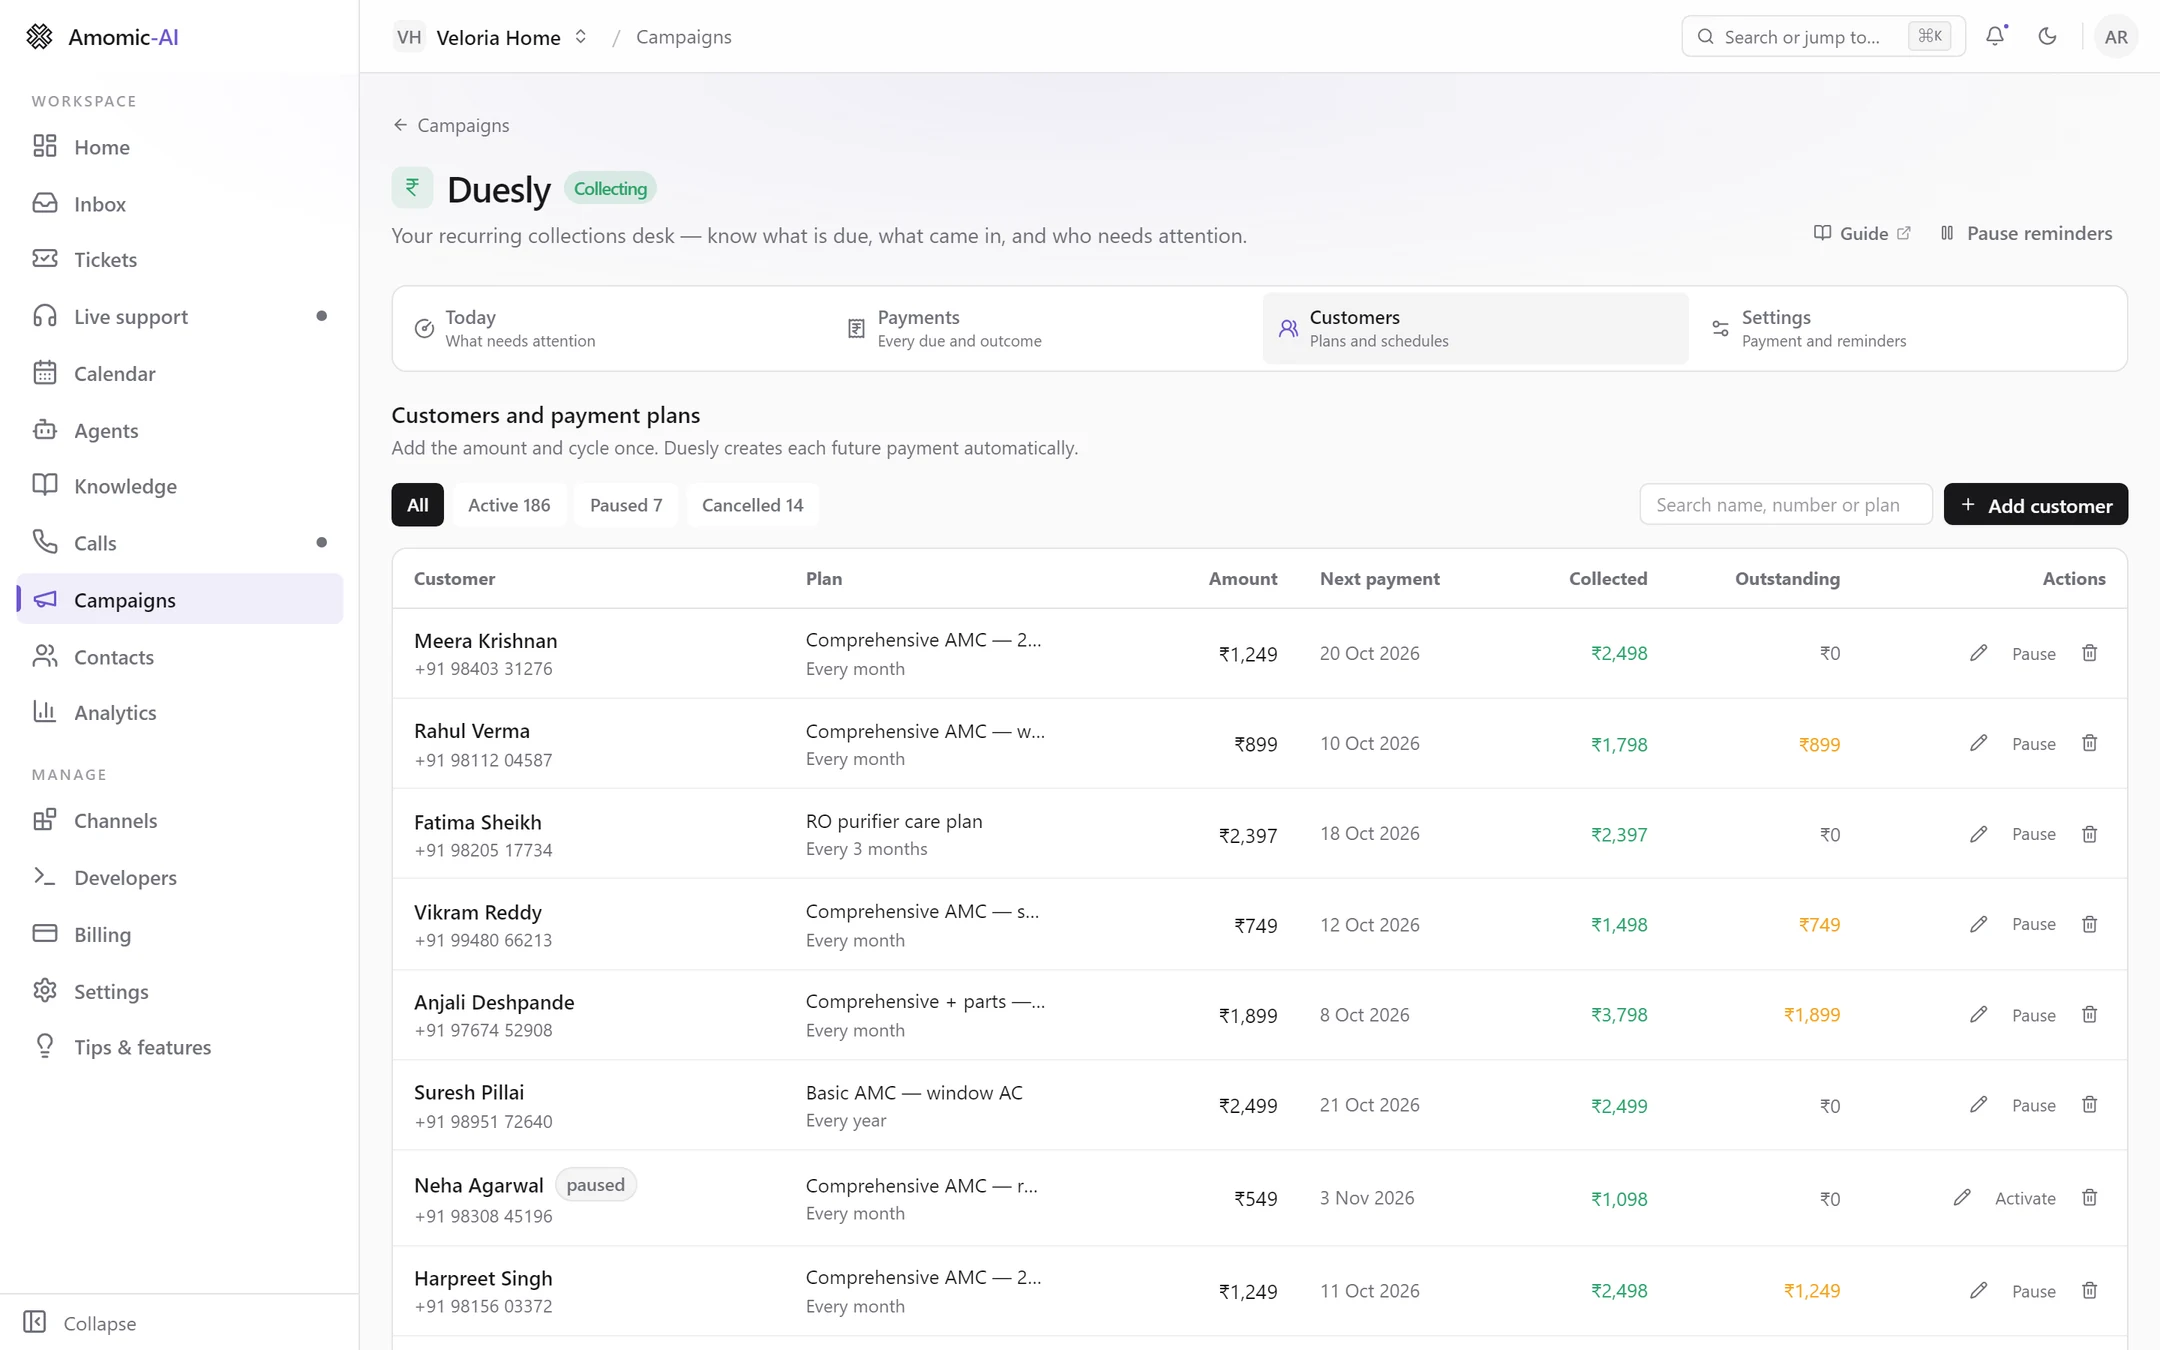Open Analytics sidebar item
This screenshot has width=2160, height=1350.
point(180,712)
